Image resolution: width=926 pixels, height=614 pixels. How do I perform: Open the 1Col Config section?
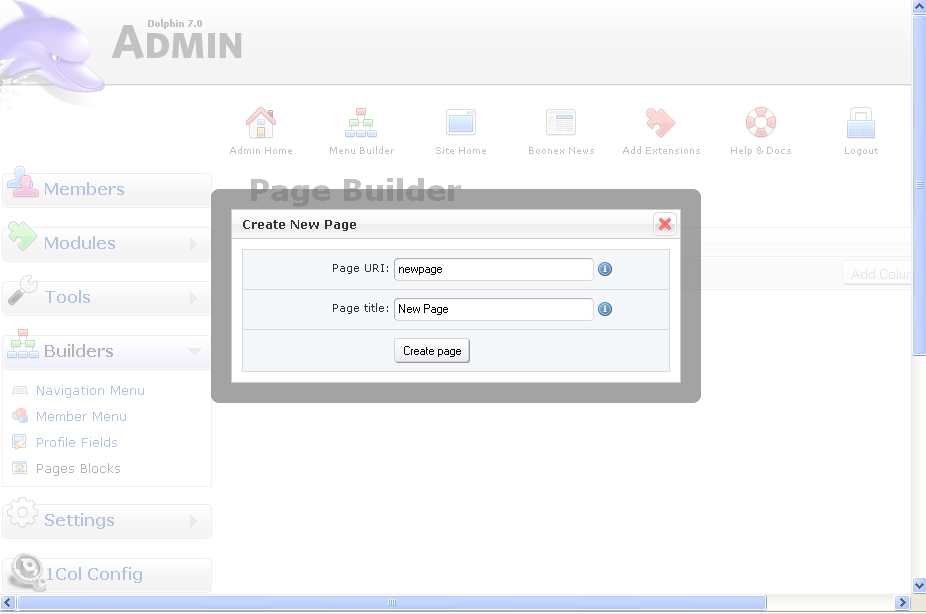click(x=107, y=575)
